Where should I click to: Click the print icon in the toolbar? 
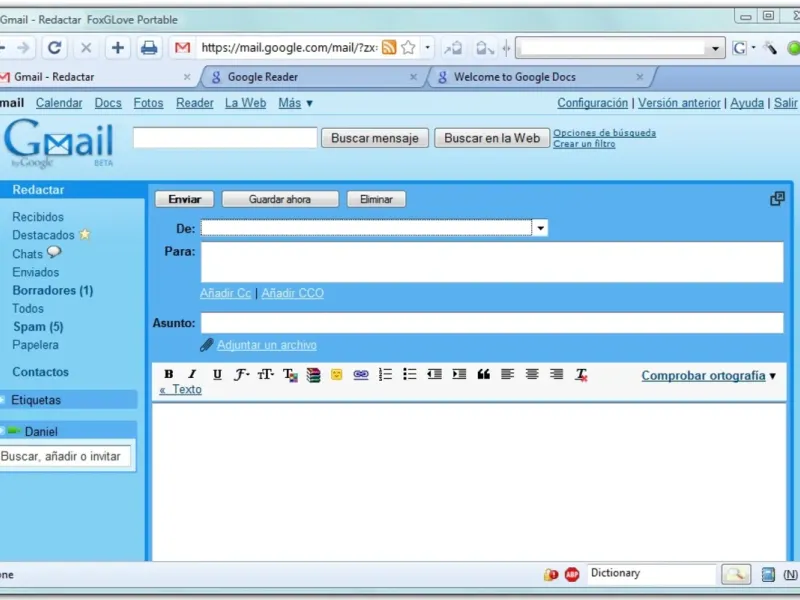pos(149,48)
